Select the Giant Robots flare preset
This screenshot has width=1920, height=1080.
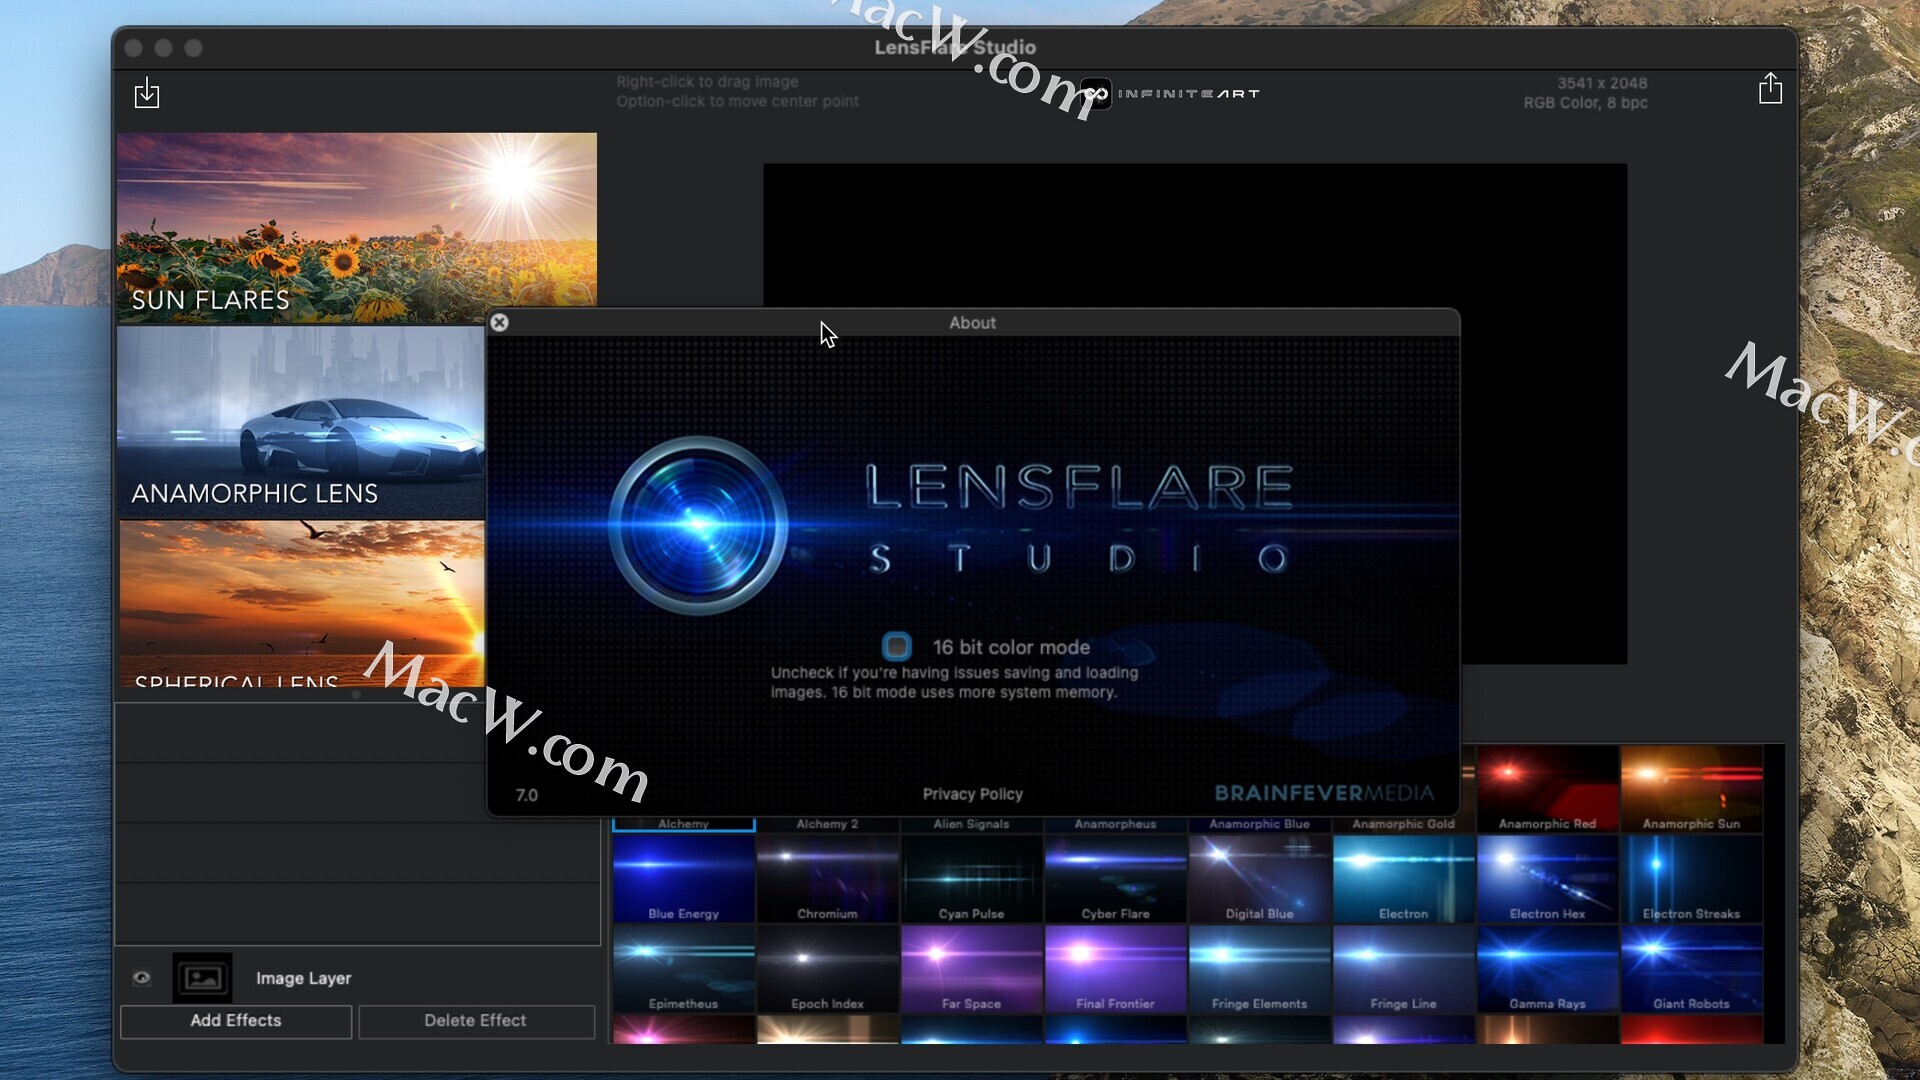(x=1691, y=969)
